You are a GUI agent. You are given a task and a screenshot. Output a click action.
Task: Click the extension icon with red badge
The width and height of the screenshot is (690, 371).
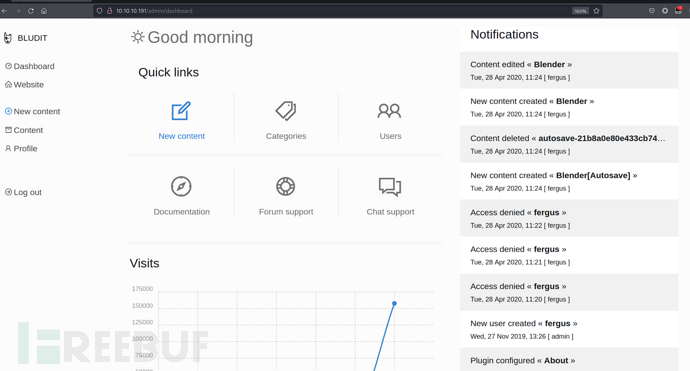click(x=678, y=10)
